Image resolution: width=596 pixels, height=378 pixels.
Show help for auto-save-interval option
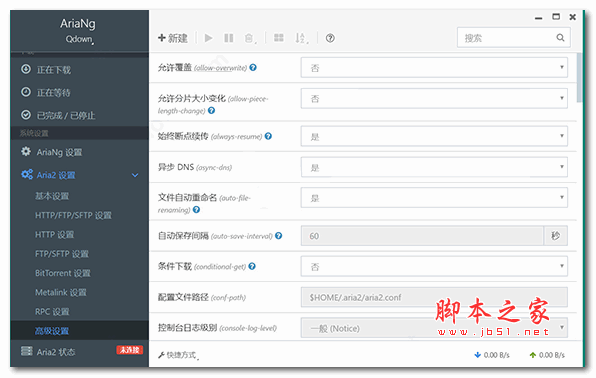pos(279,236)
